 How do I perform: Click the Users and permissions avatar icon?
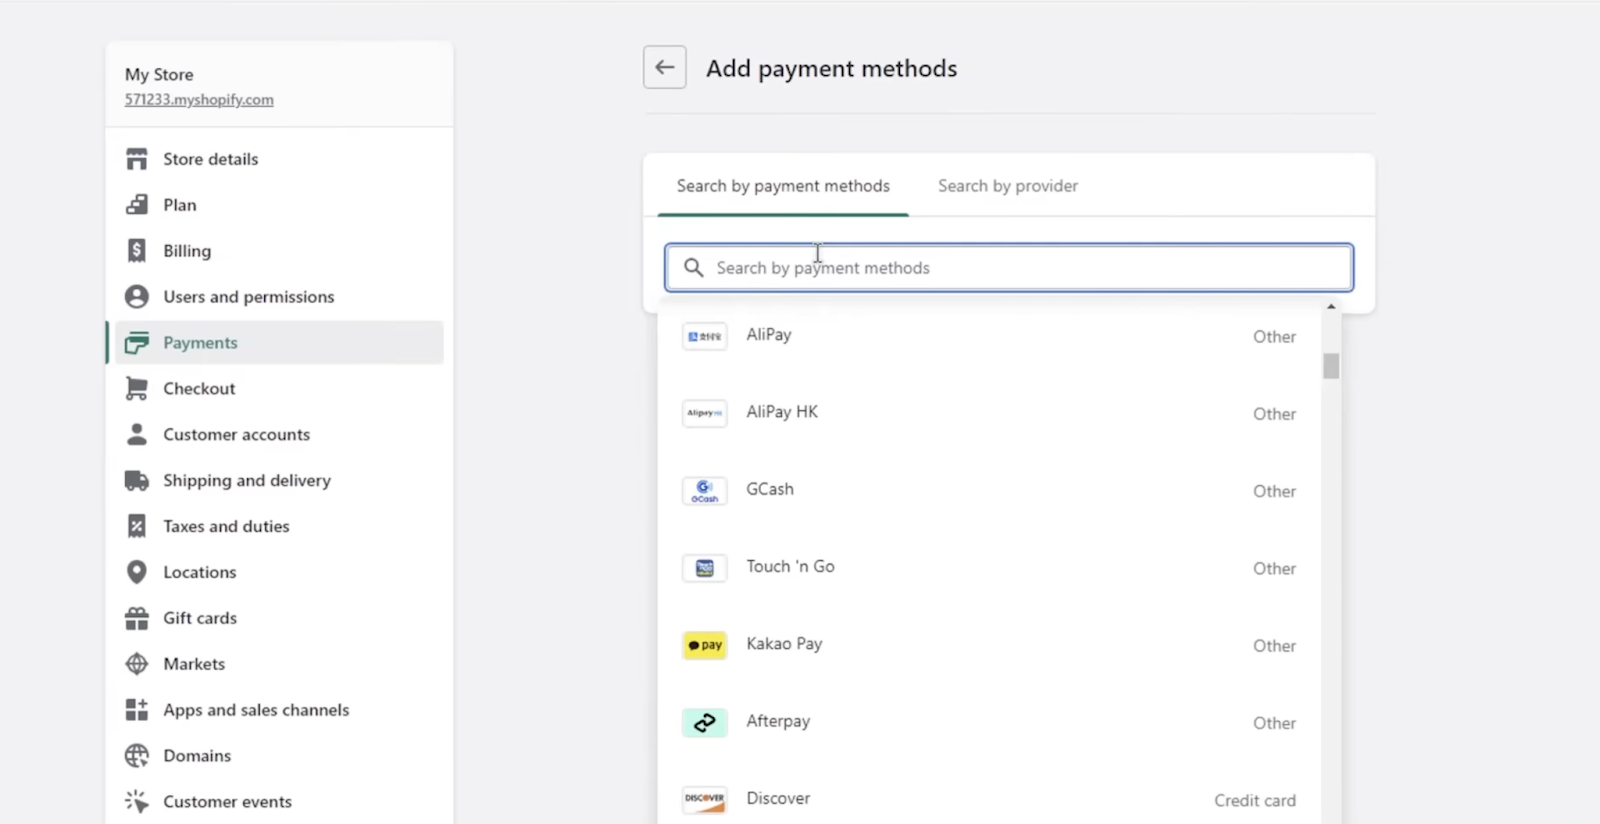(137, 297)
